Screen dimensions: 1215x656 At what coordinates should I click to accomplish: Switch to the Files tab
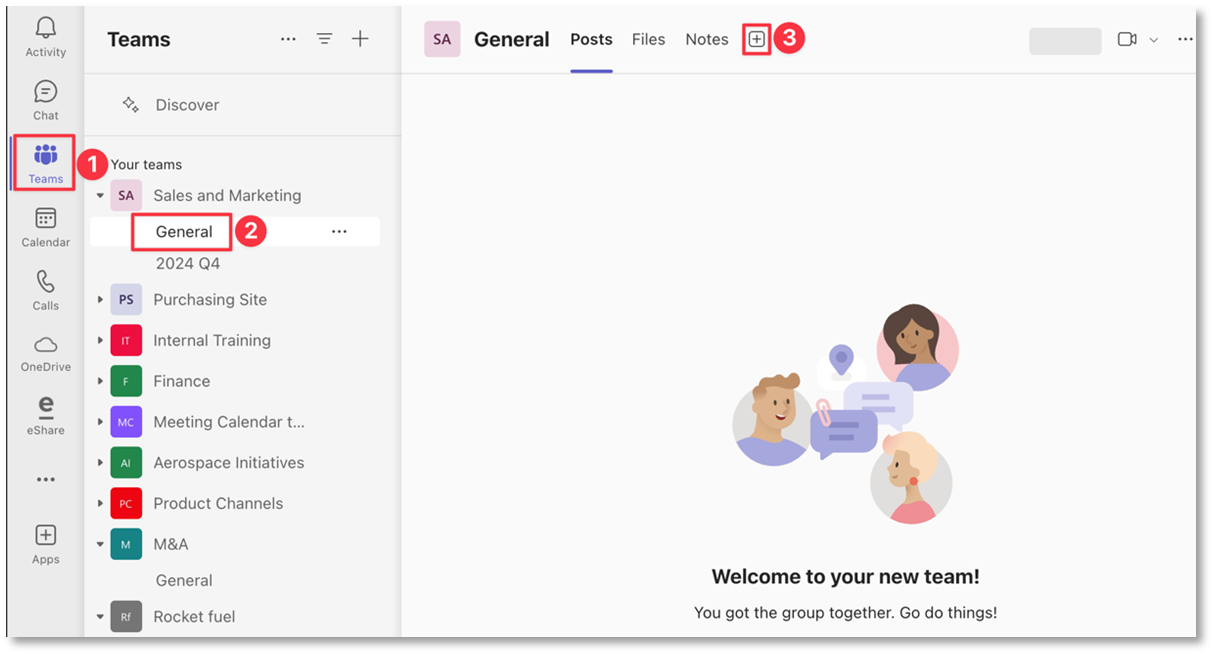648,39
